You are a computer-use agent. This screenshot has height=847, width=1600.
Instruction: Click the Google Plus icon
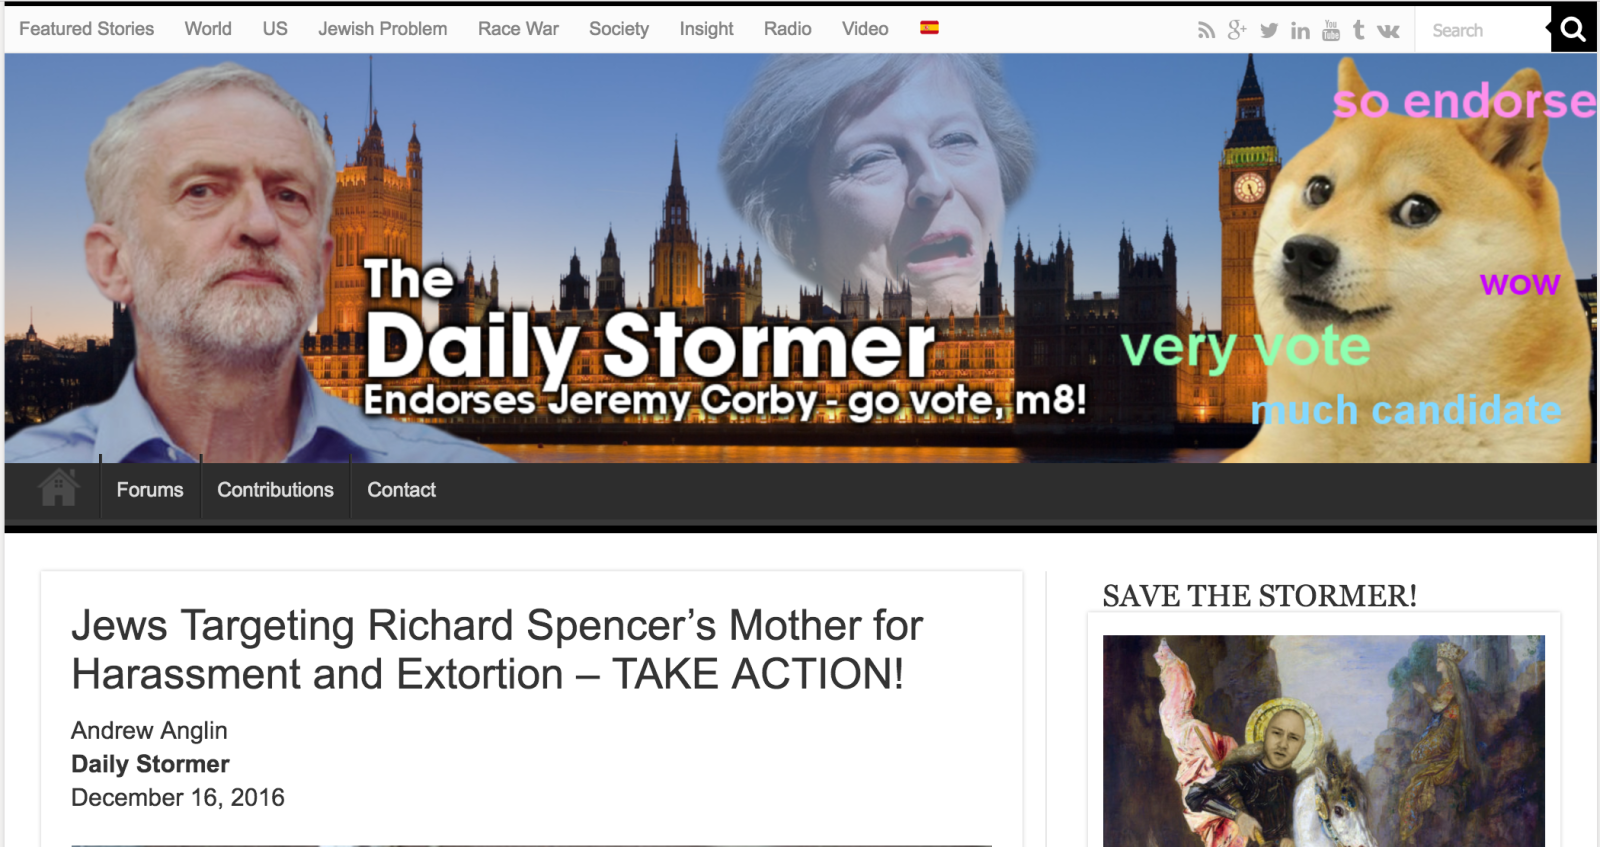(x=1237, y=30)
